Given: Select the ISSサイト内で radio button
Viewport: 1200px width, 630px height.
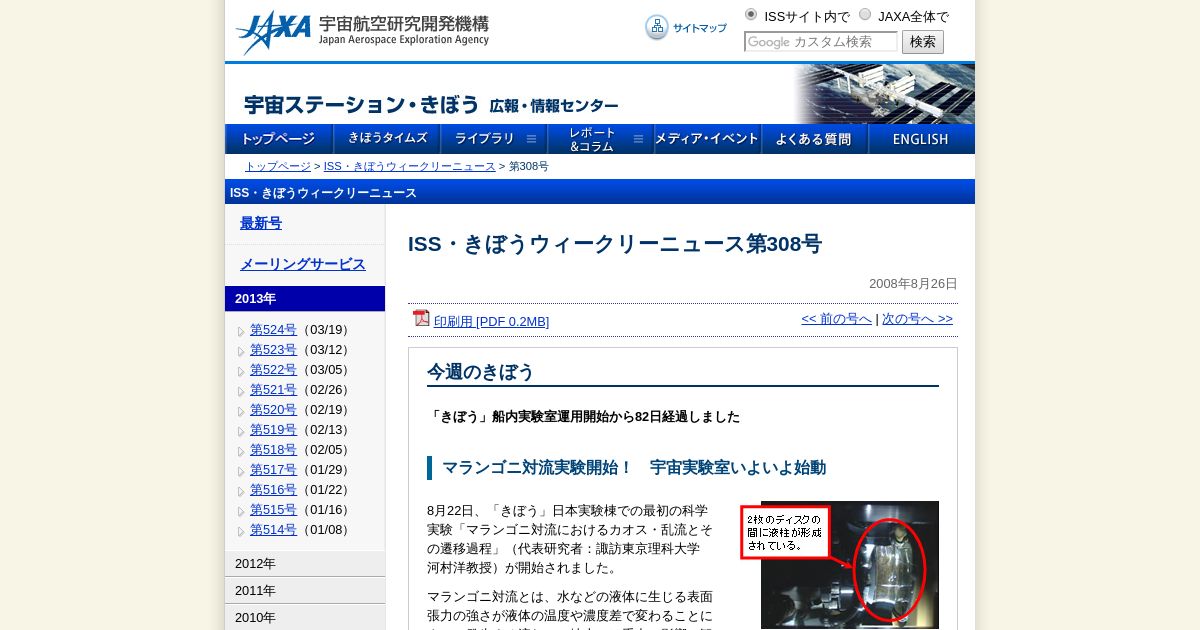Looking at the screenshot, I should (751, 15).
